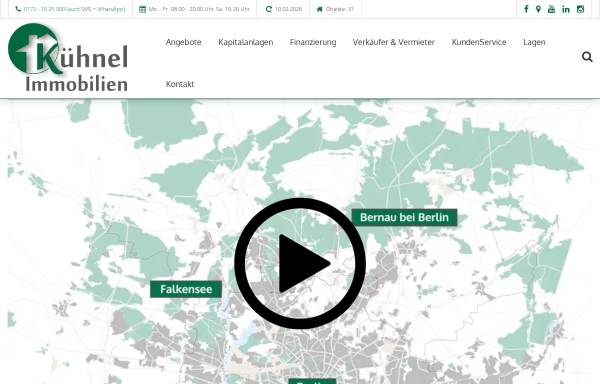Click the date 10.02.2026
Screen dimensions: 600x384
coord(289,9)
